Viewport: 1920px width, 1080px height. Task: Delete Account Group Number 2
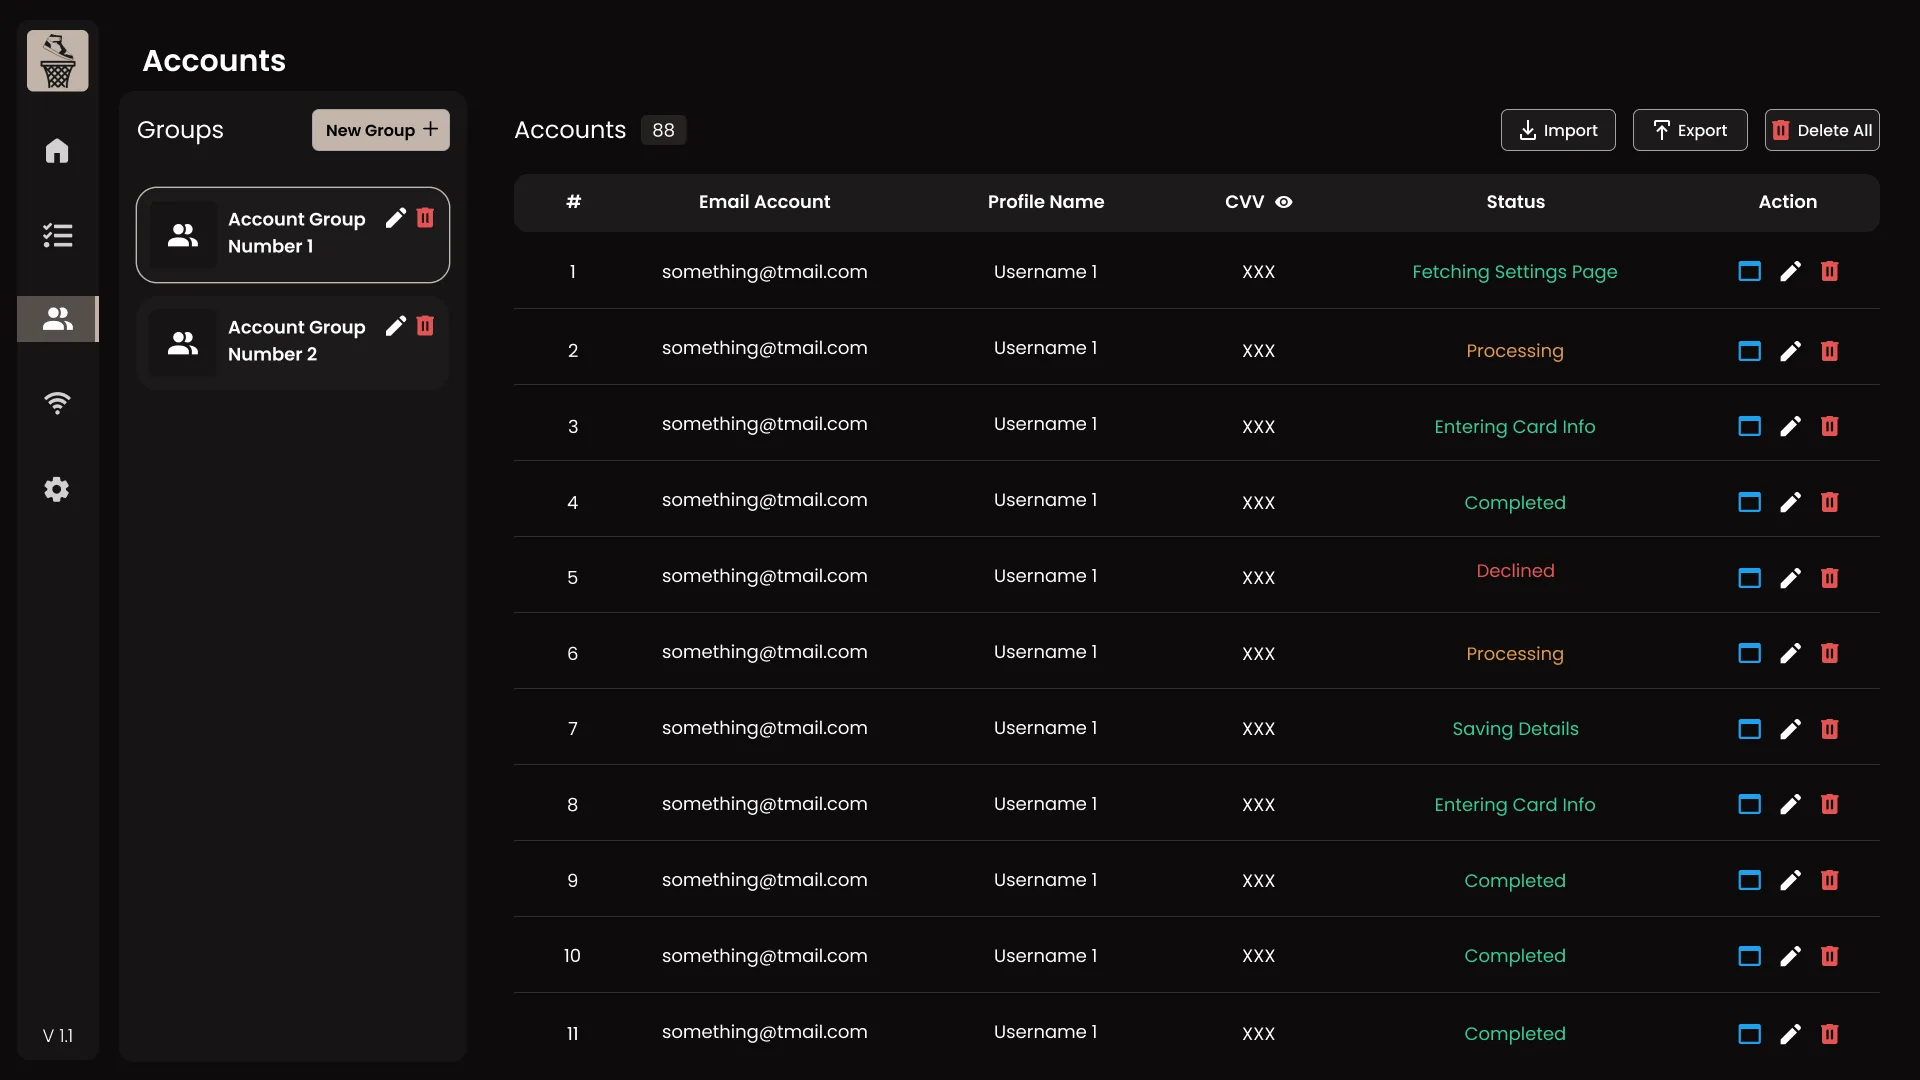[x=425, y=326]
